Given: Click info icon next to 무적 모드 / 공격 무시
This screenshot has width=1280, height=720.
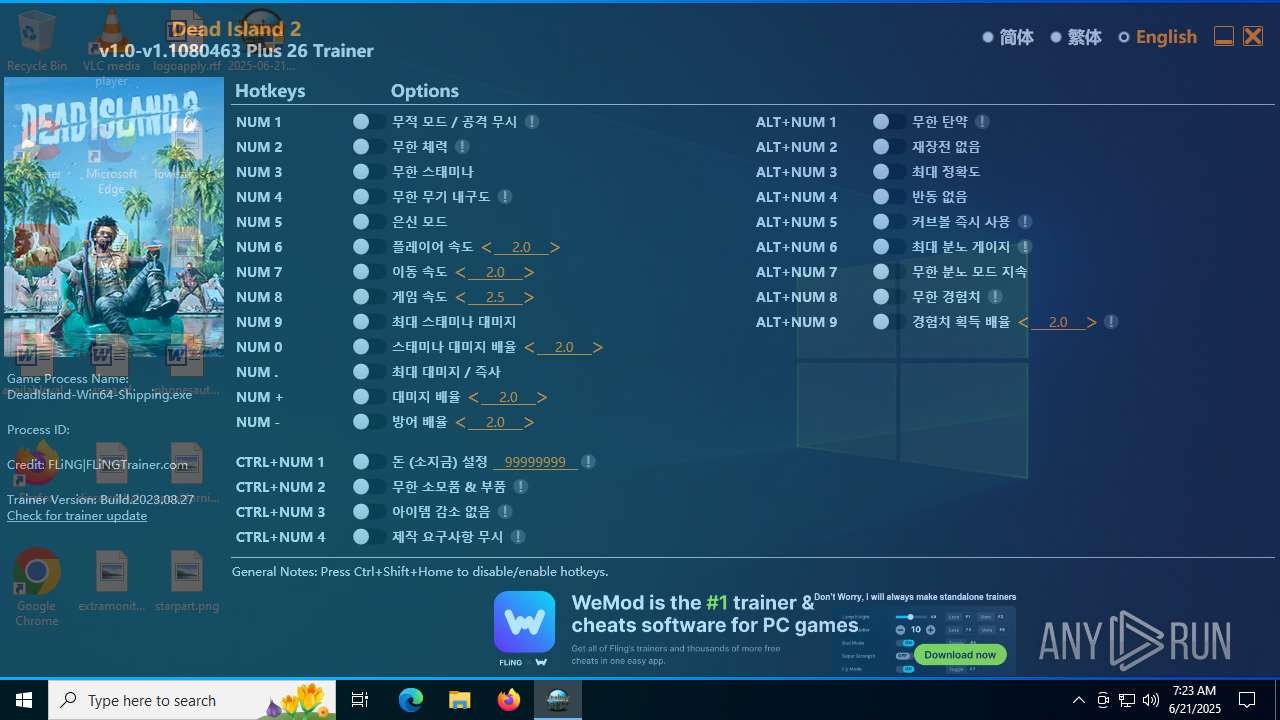Looking at the screenshot, I should 532,122.
